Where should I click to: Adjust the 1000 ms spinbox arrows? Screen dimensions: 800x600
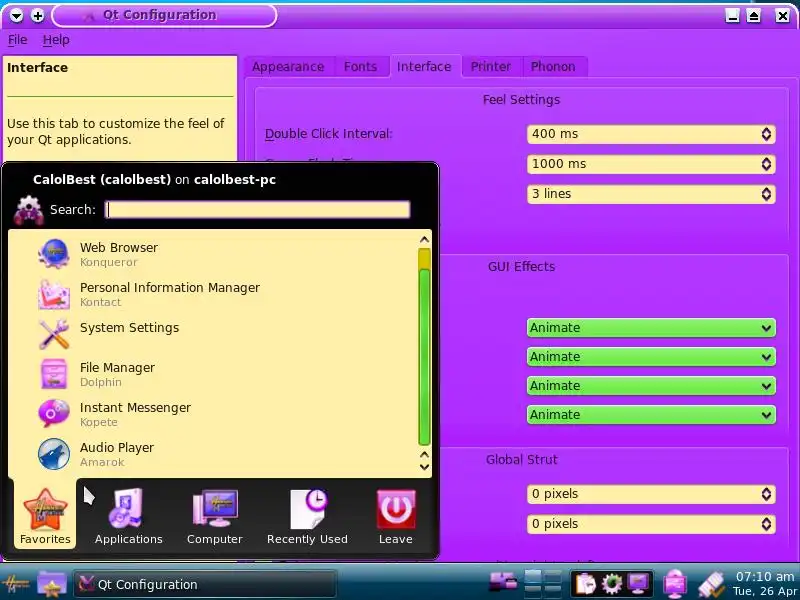(766, 164)
